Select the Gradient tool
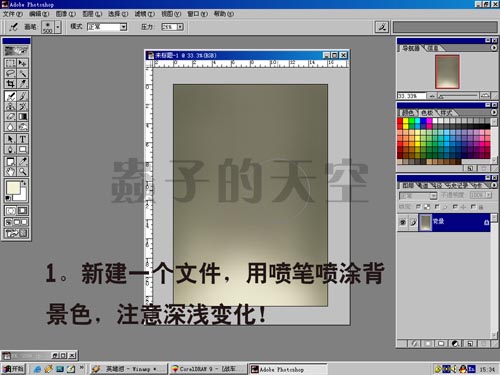Image resolution: width=500 pixels, height=375 pixels. pyautogui.click(x=22, y=116)
